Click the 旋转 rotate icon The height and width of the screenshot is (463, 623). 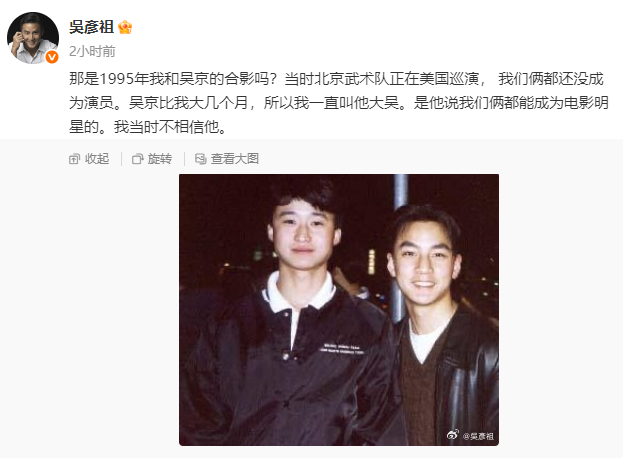coord(137,159)
